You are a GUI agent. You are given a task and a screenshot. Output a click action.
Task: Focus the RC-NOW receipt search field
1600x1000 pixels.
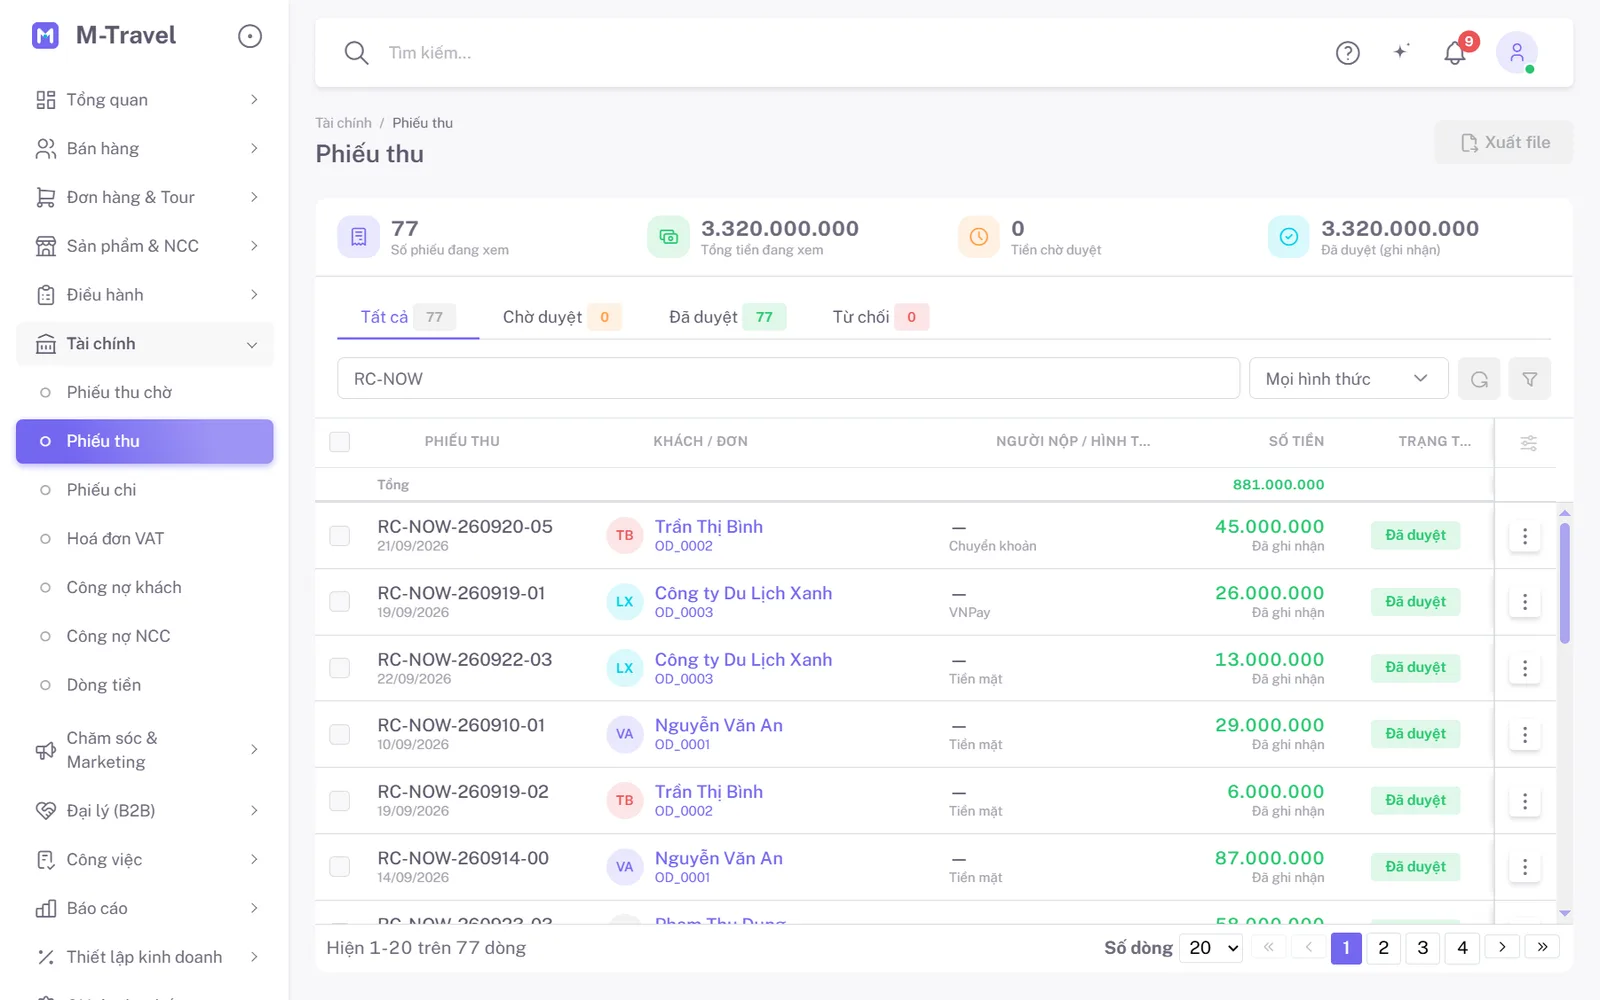pyautogui.click(x=789, y=379)
